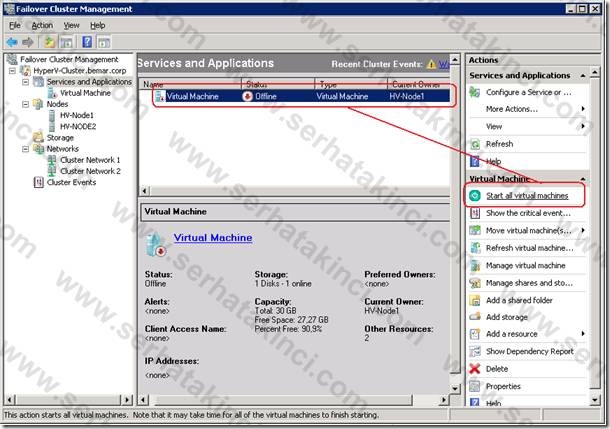Open the View submenu arrow in Actions
This screenshot has width=610, height=429.
(583, 126)
